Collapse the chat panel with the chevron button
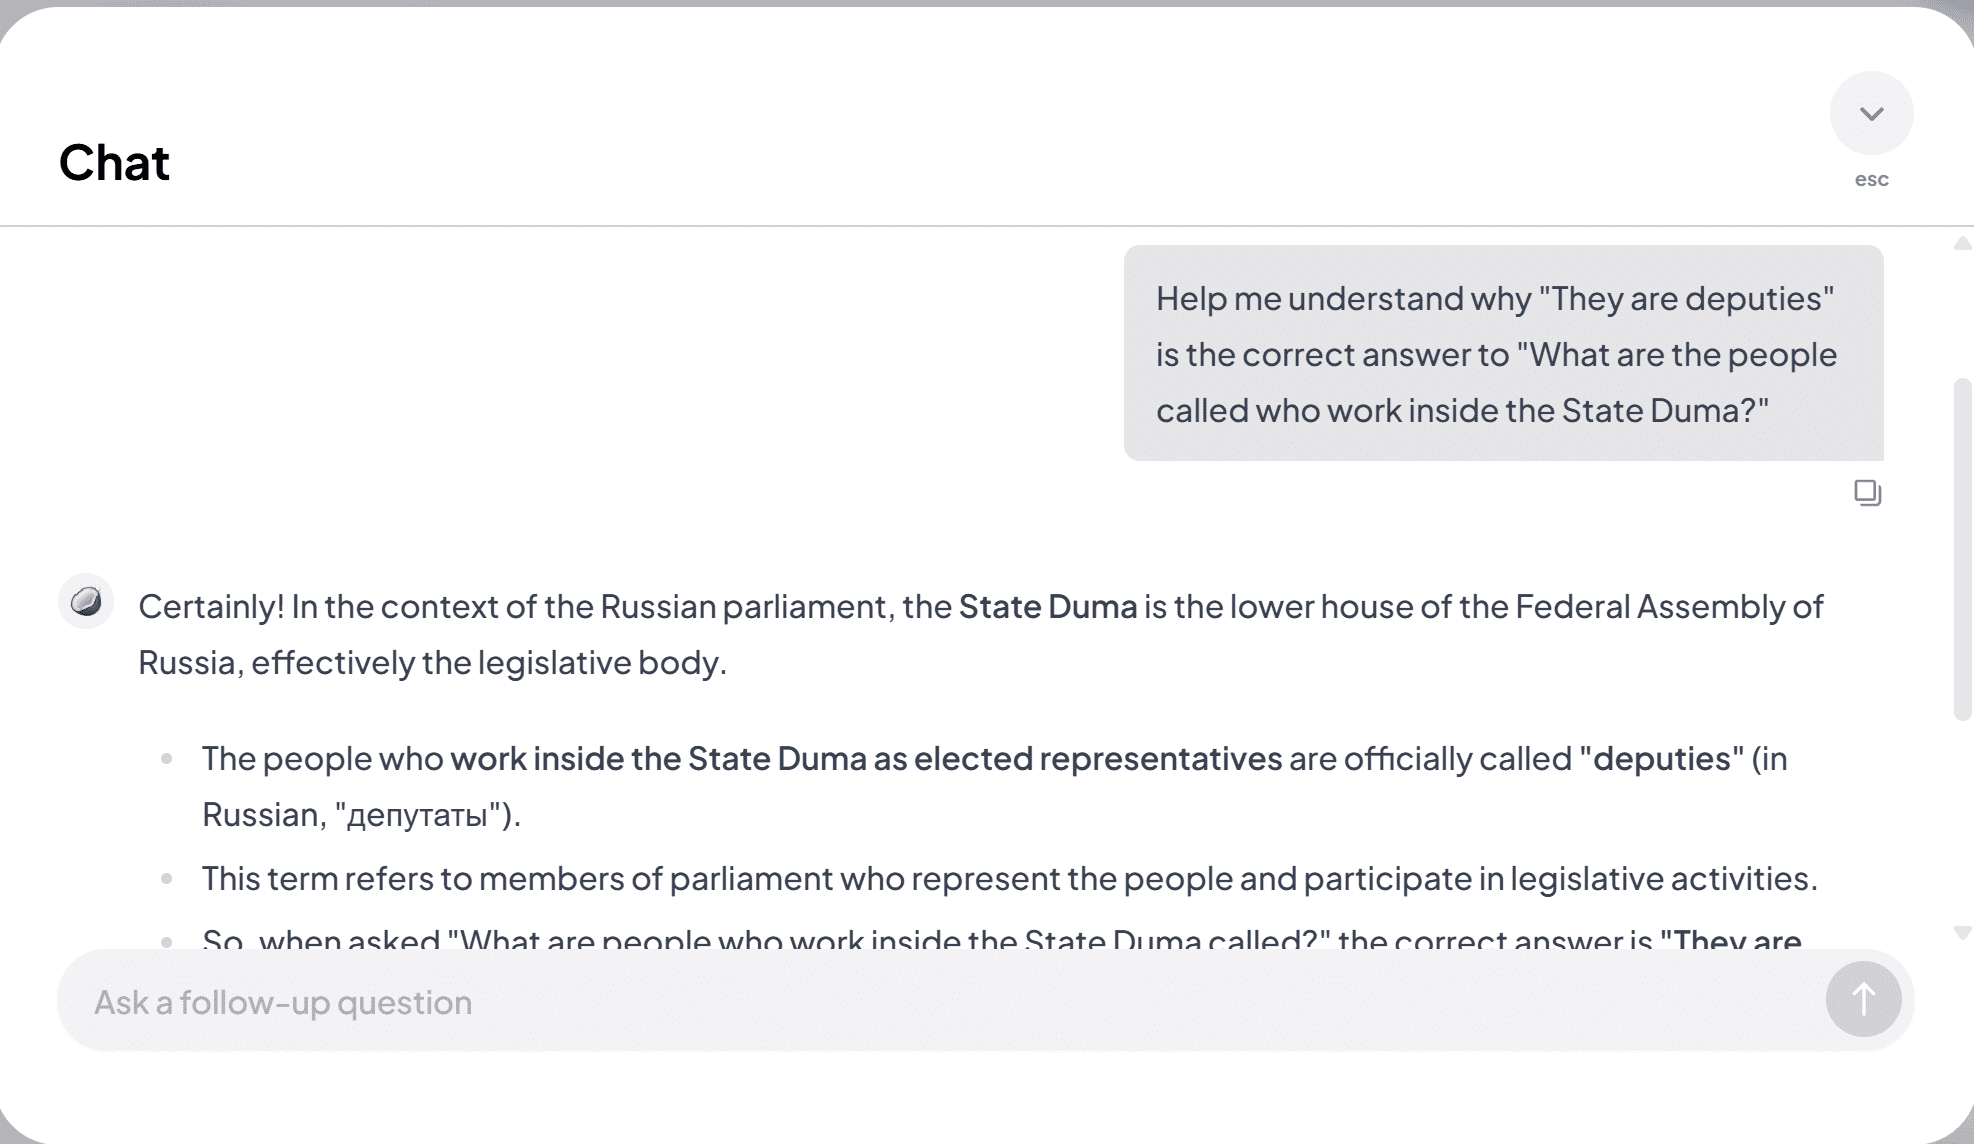 point(1871,113)
